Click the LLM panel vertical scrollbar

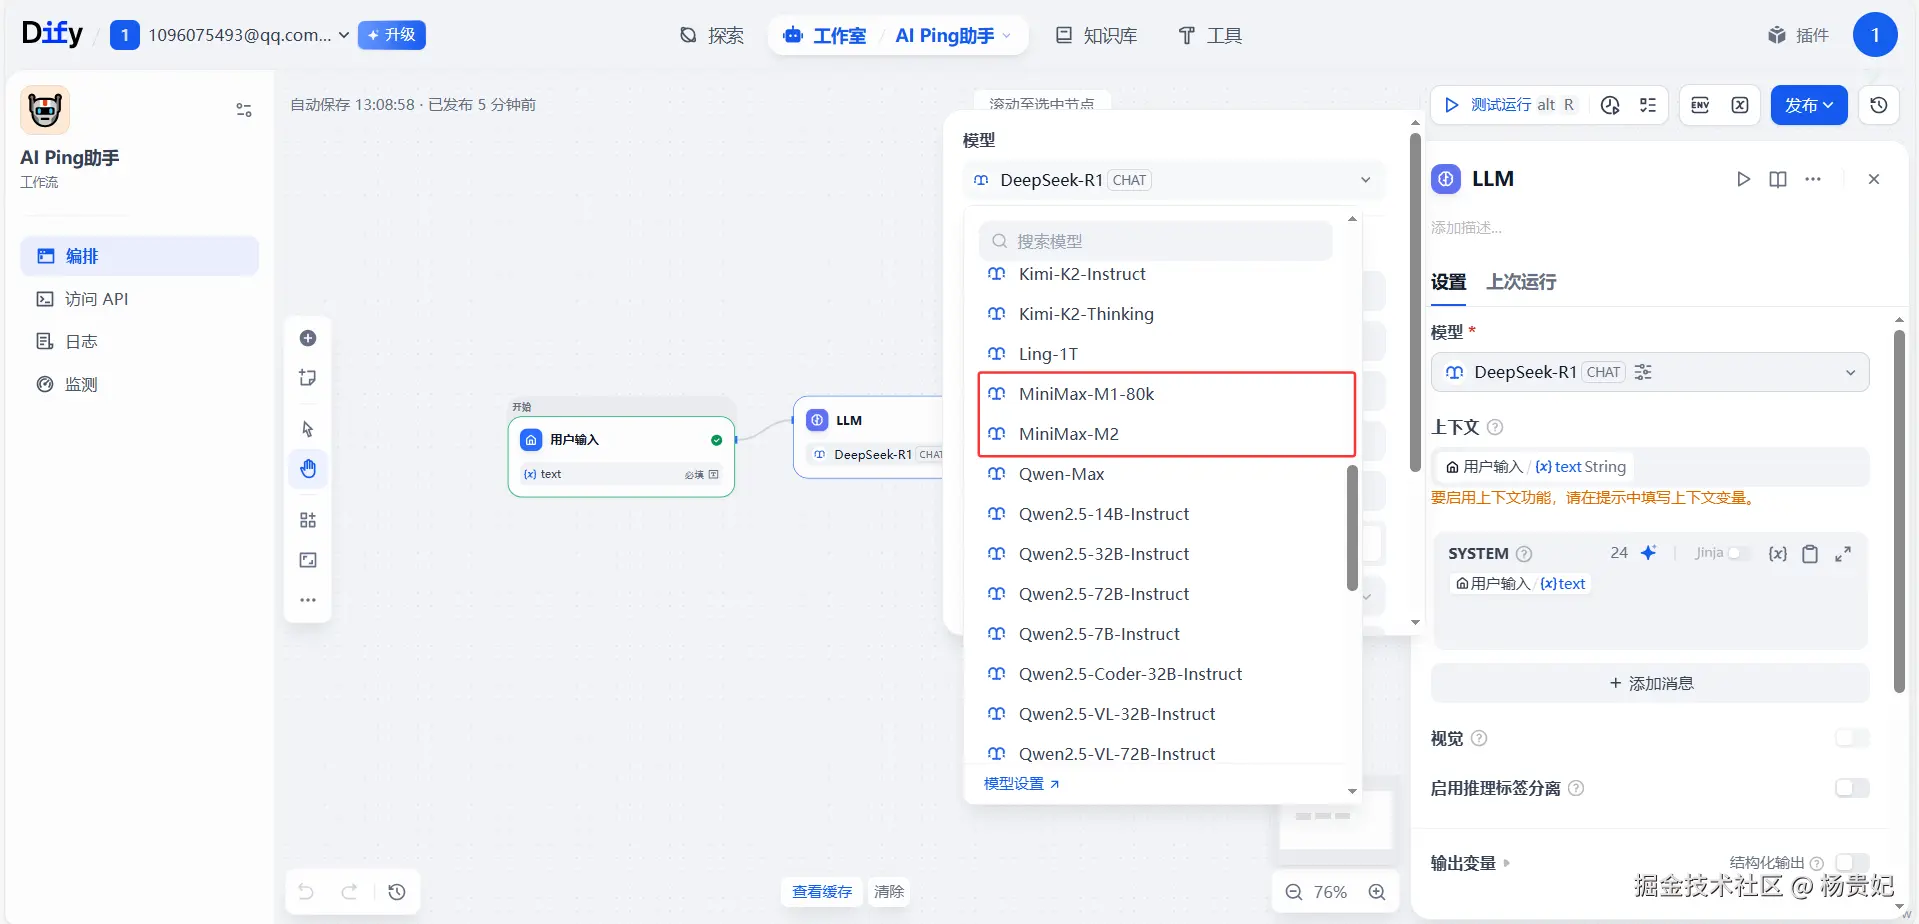pyautogui.click(x=1899, y=511)
